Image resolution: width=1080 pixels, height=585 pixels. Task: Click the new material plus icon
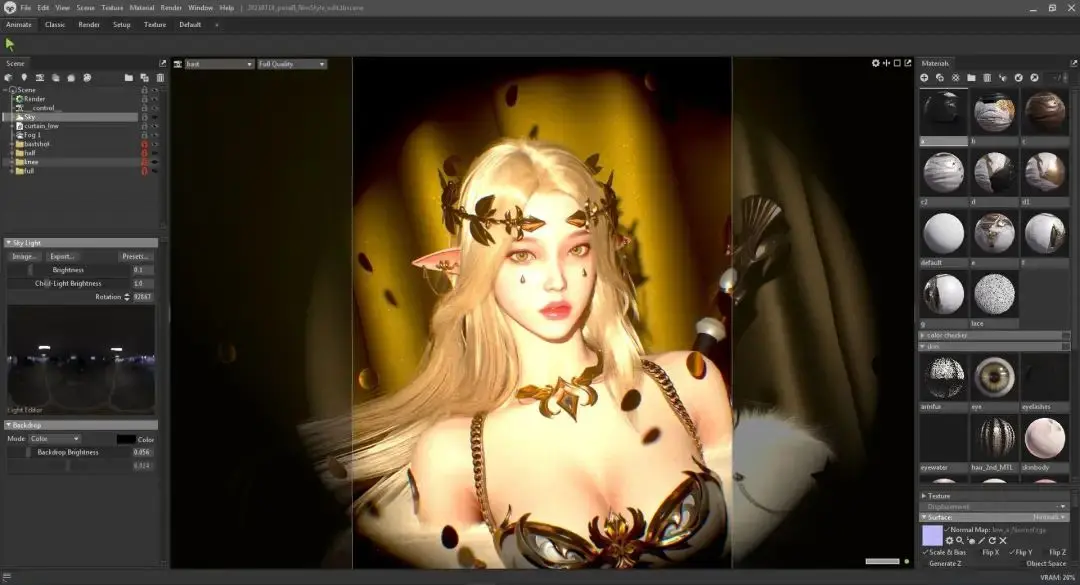(924, 77)
